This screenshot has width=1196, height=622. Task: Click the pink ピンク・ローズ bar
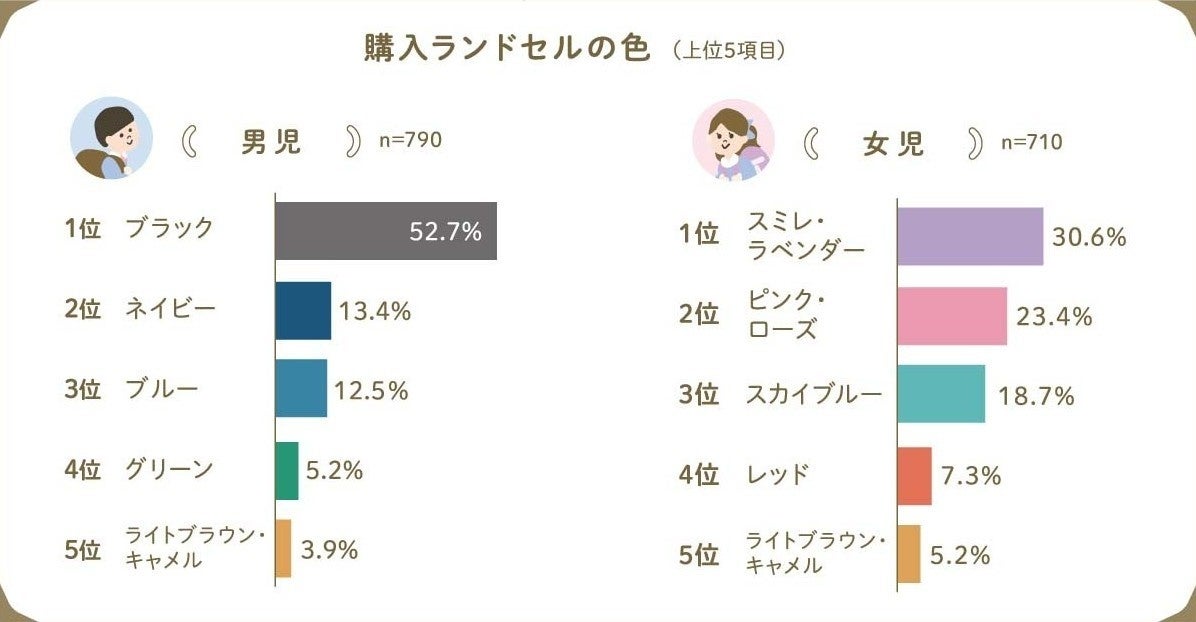point(952,316)
